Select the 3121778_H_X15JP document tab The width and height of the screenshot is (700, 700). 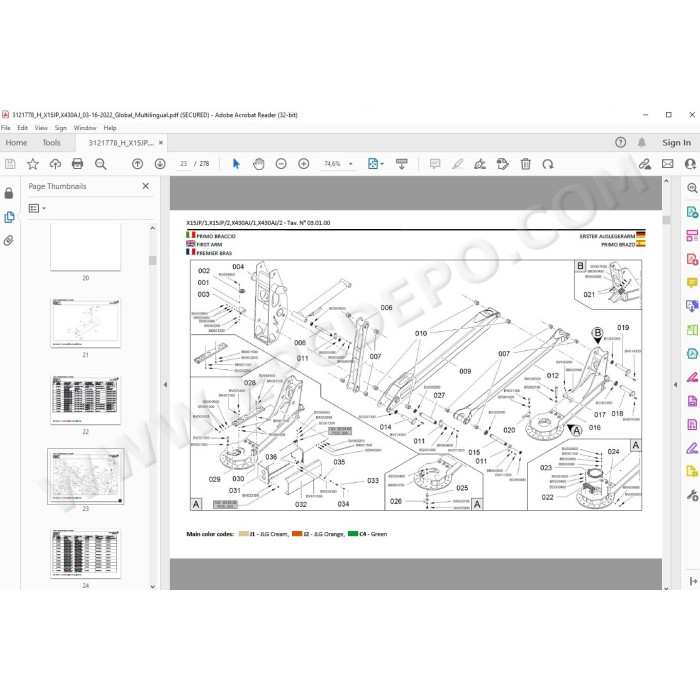click(x=121, y=143)
